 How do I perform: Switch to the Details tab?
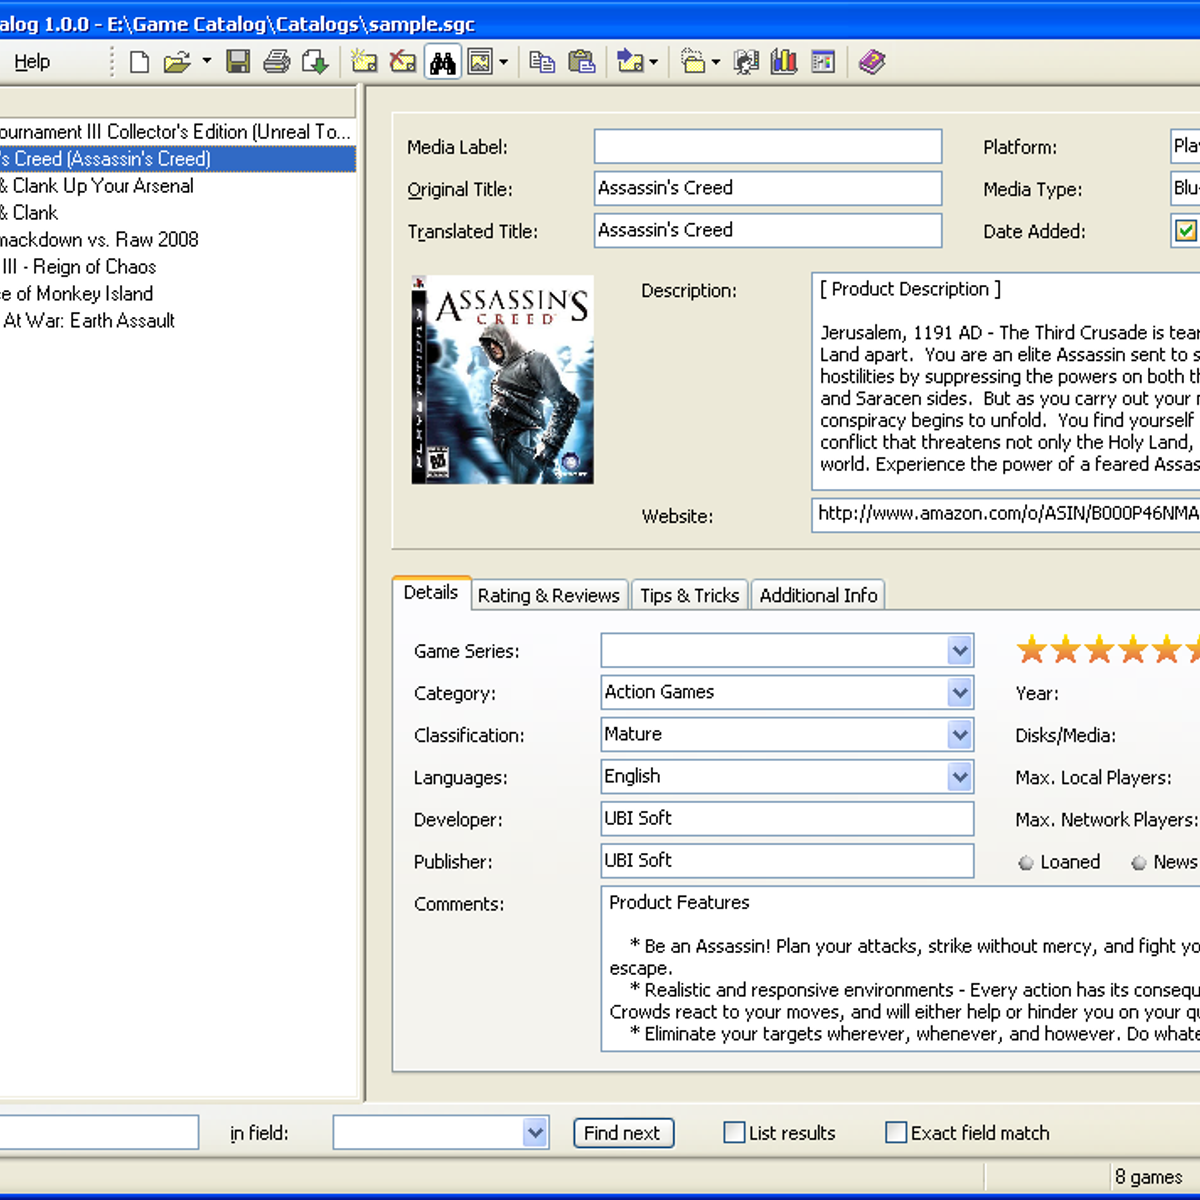pos(431,592)
